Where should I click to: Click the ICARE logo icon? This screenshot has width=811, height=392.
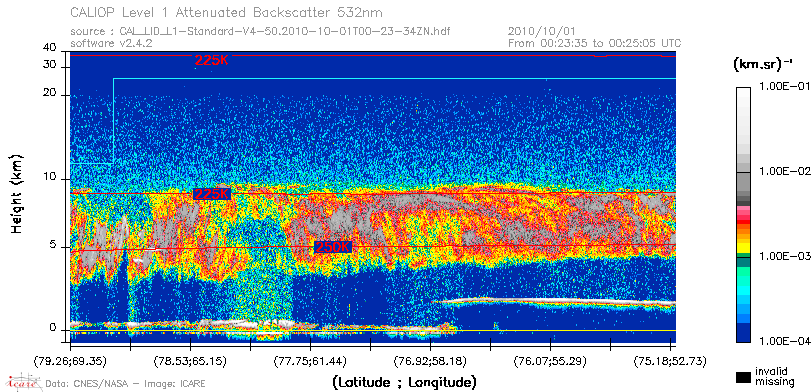coord(24,382)
